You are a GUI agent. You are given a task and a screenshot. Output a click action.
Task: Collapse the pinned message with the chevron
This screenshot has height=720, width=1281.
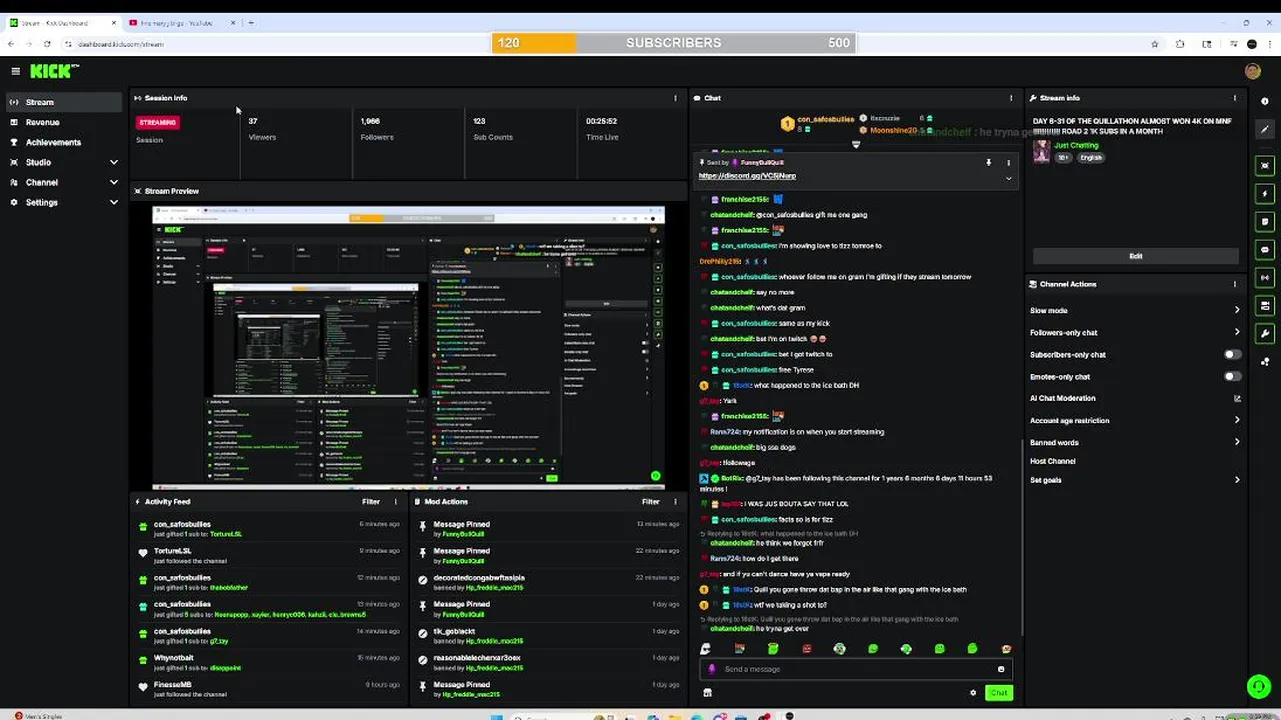tap(1008, 178)
